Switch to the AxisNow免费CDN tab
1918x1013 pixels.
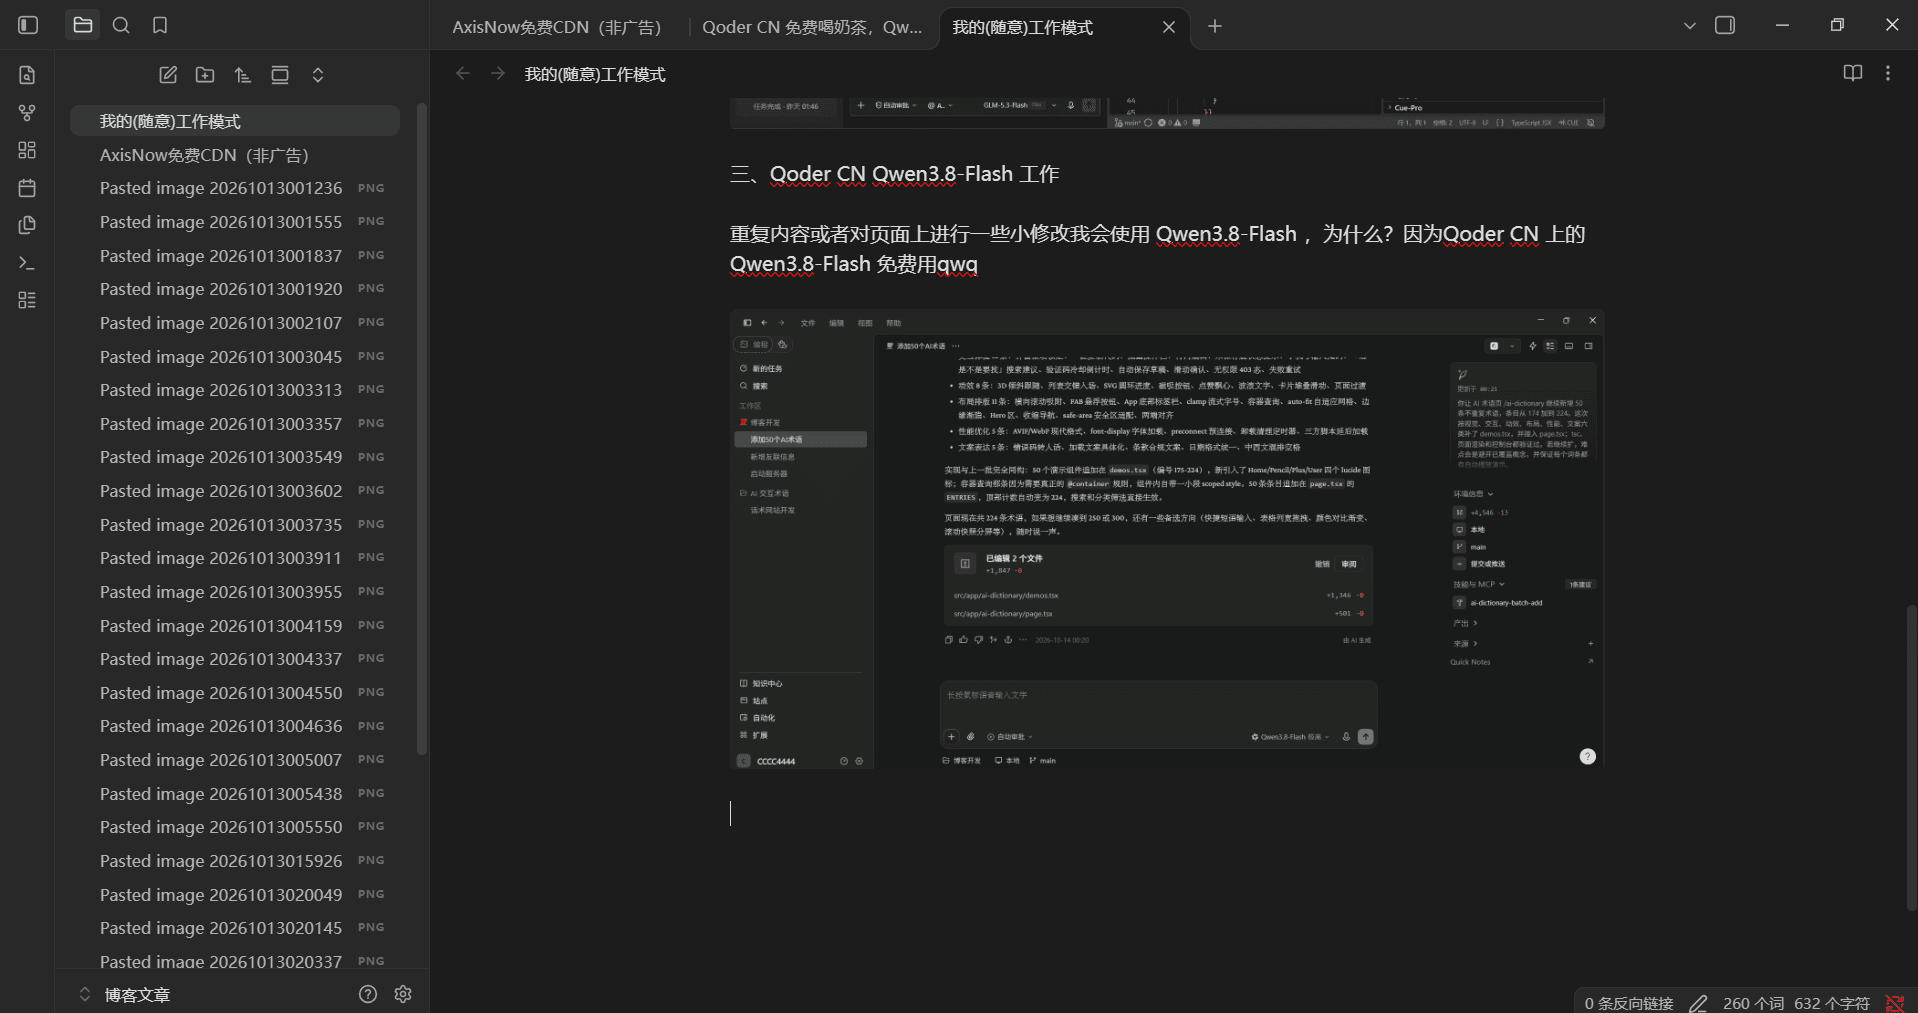[557, 27]
